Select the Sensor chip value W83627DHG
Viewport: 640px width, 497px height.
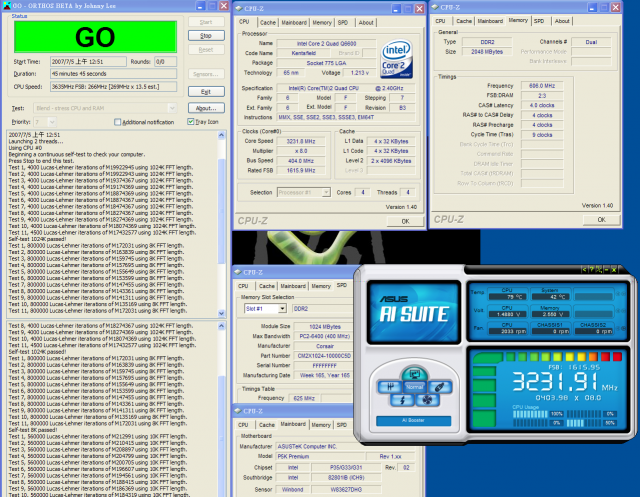click(346, 489)
